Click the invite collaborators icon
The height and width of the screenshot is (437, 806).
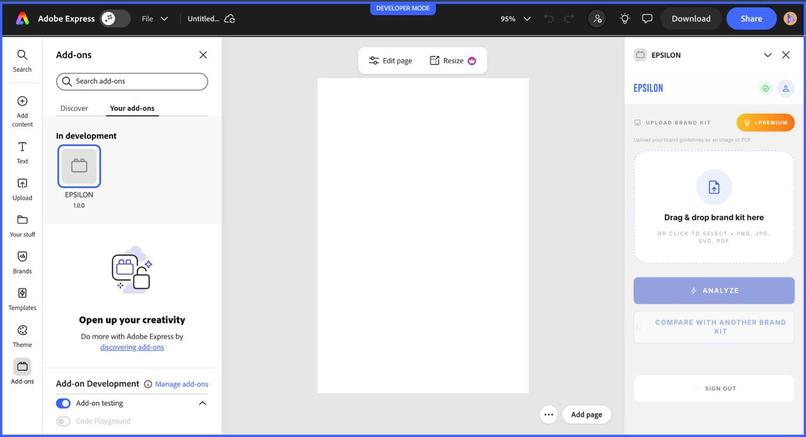pos(597,19)
